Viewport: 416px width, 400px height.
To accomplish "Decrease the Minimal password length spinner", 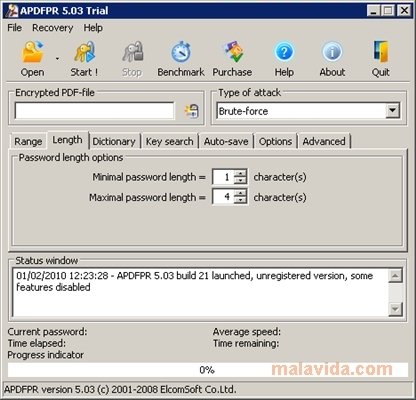I will [240, 180].
